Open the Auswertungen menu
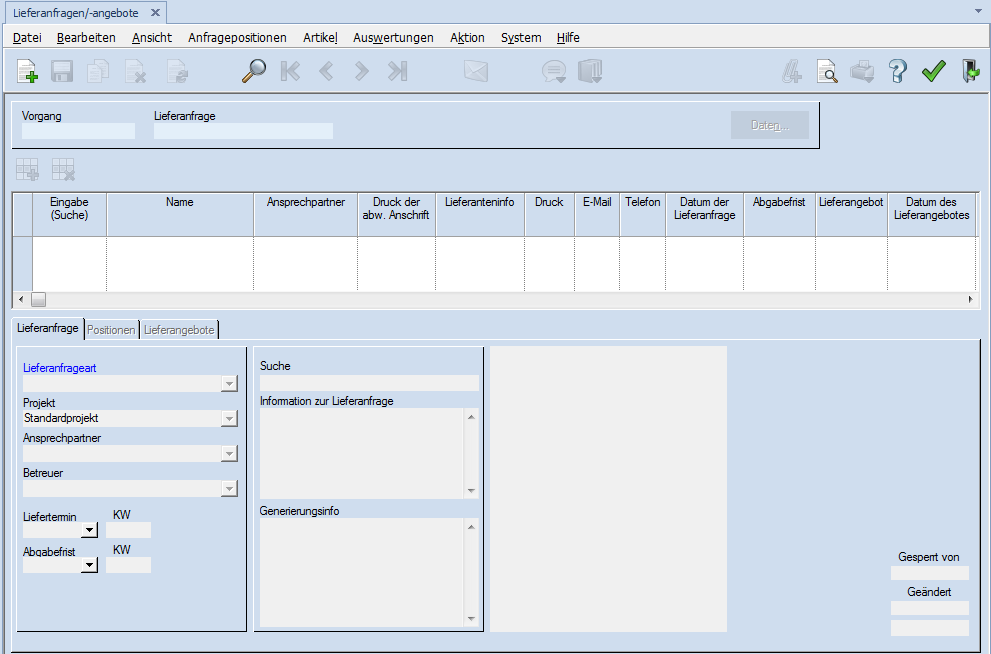 point(393,37)
